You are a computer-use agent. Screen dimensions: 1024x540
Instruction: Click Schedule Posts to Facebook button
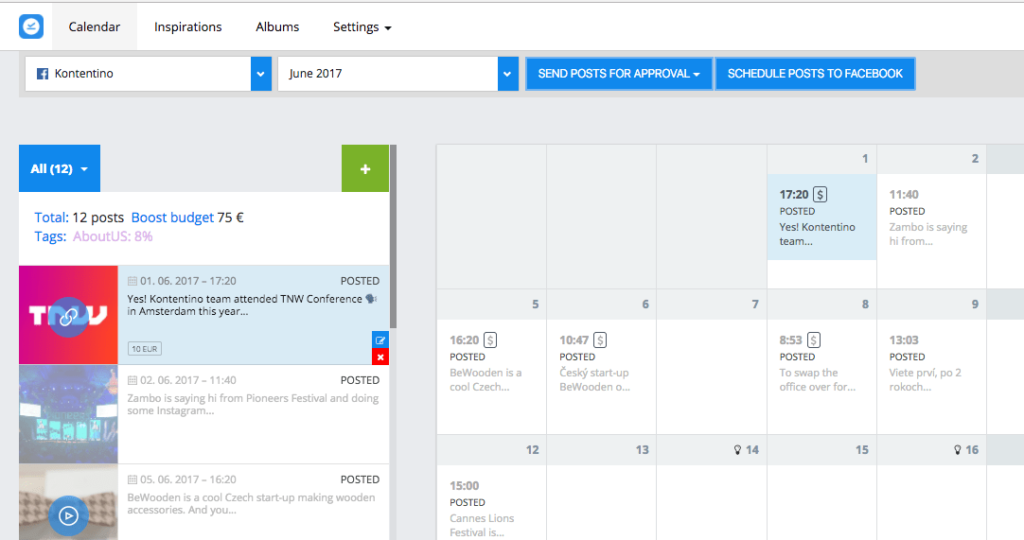(x=815, y=73)
